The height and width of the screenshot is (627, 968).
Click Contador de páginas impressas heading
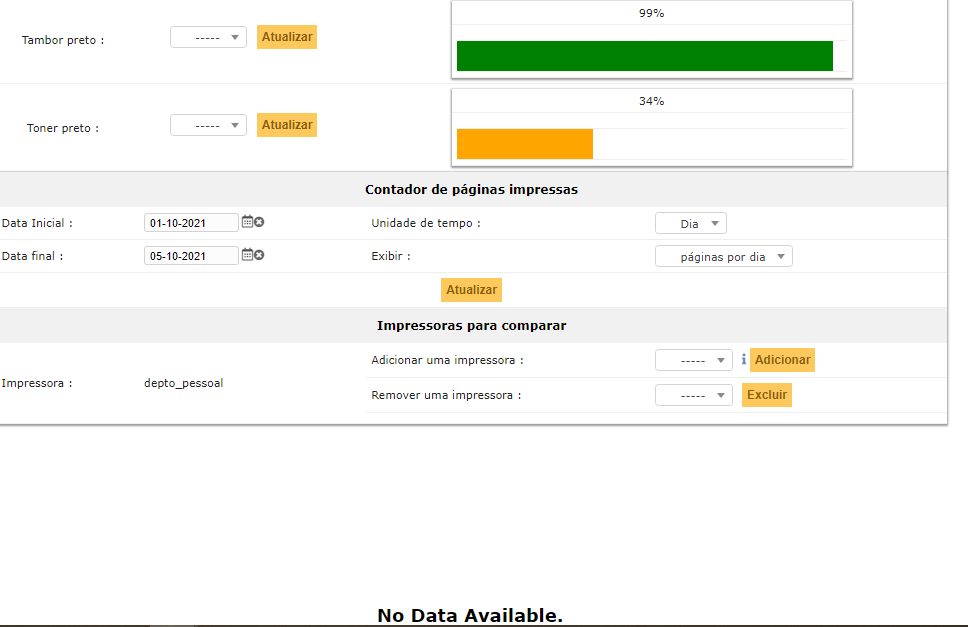pos(472,189)
